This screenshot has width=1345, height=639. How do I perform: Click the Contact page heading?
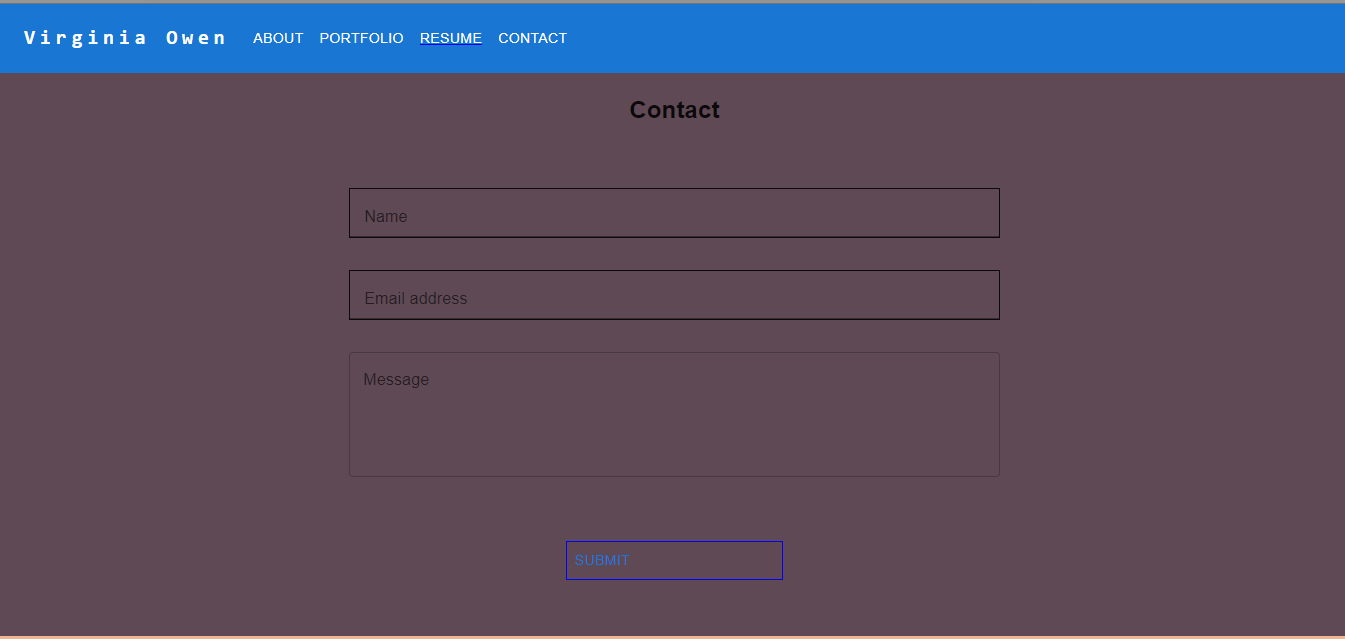pos(674,110)
